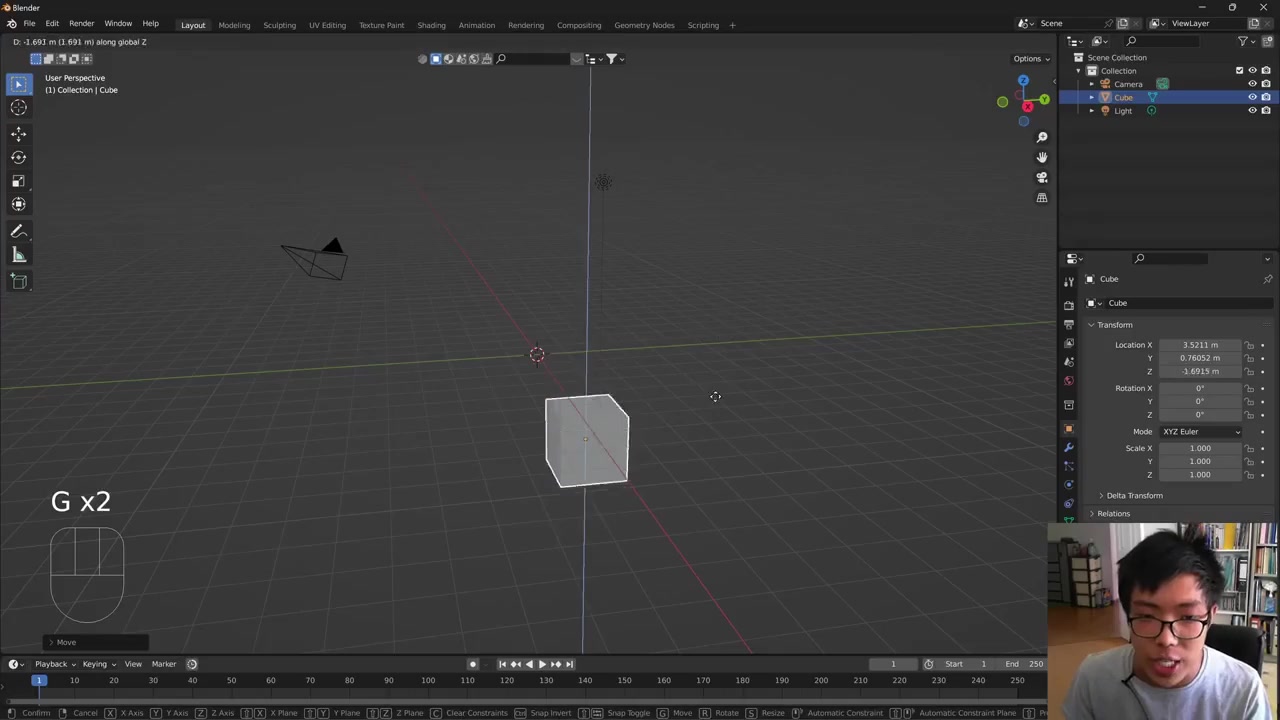The width and height of the screenshot is (1280, 720).
Task: Switch to the Shading workspace tab
Action: (x=431, y=25)
